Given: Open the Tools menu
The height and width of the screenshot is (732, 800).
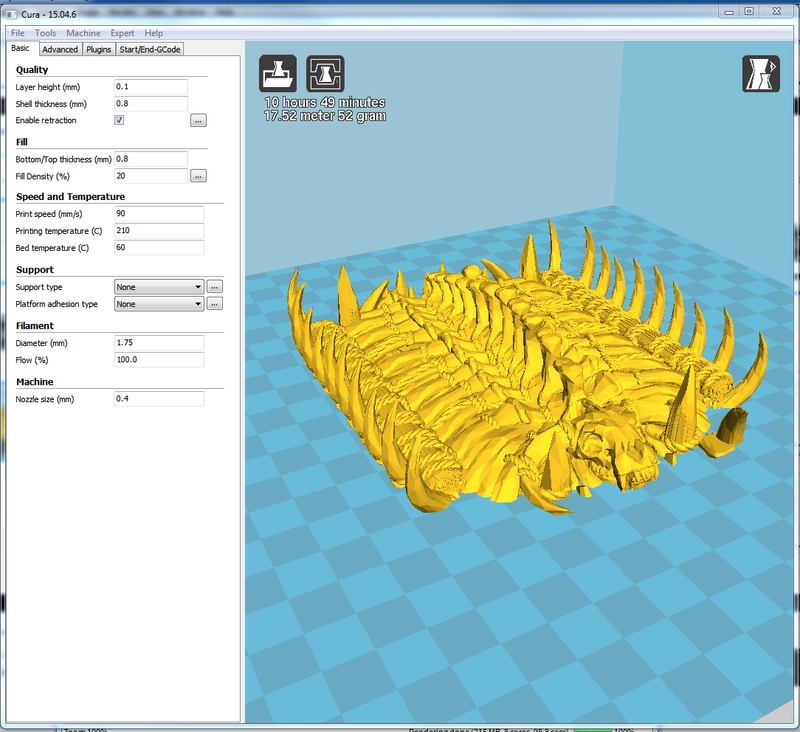Looking at the screenshot, I should (x=45, y=33).
